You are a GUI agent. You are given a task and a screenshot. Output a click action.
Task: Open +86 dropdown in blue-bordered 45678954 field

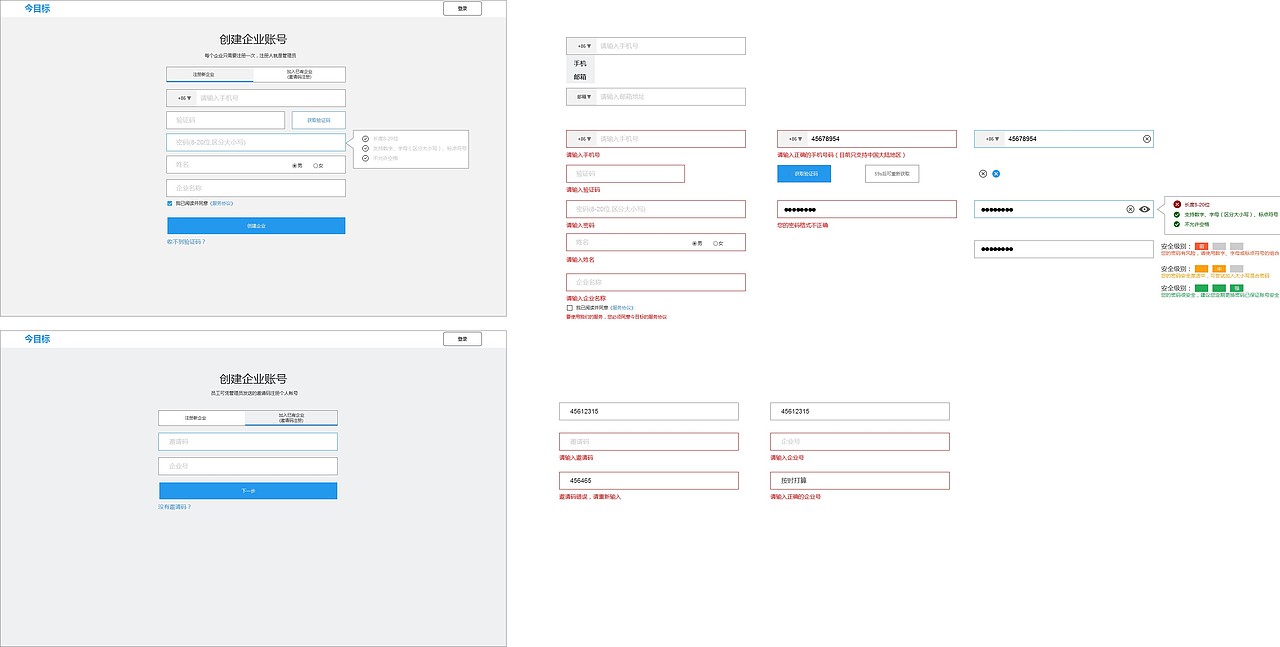click(x=992, y=139)
